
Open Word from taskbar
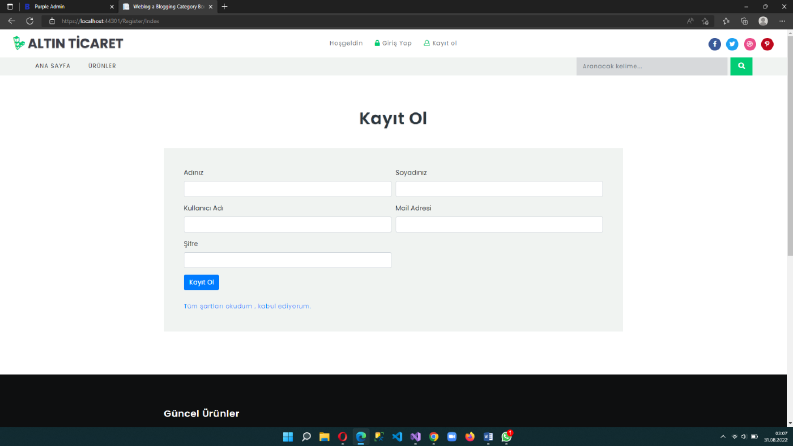488,437
